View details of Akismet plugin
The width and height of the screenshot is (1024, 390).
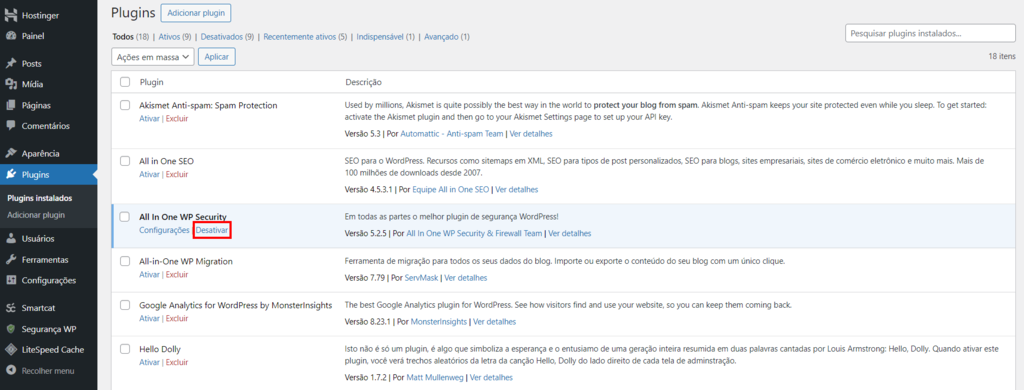(x=531, y=133)
